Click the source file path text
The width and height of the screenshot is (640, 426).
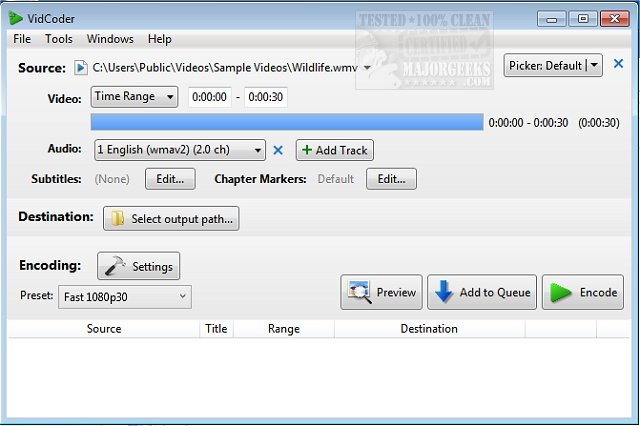[x=225, y=68]
